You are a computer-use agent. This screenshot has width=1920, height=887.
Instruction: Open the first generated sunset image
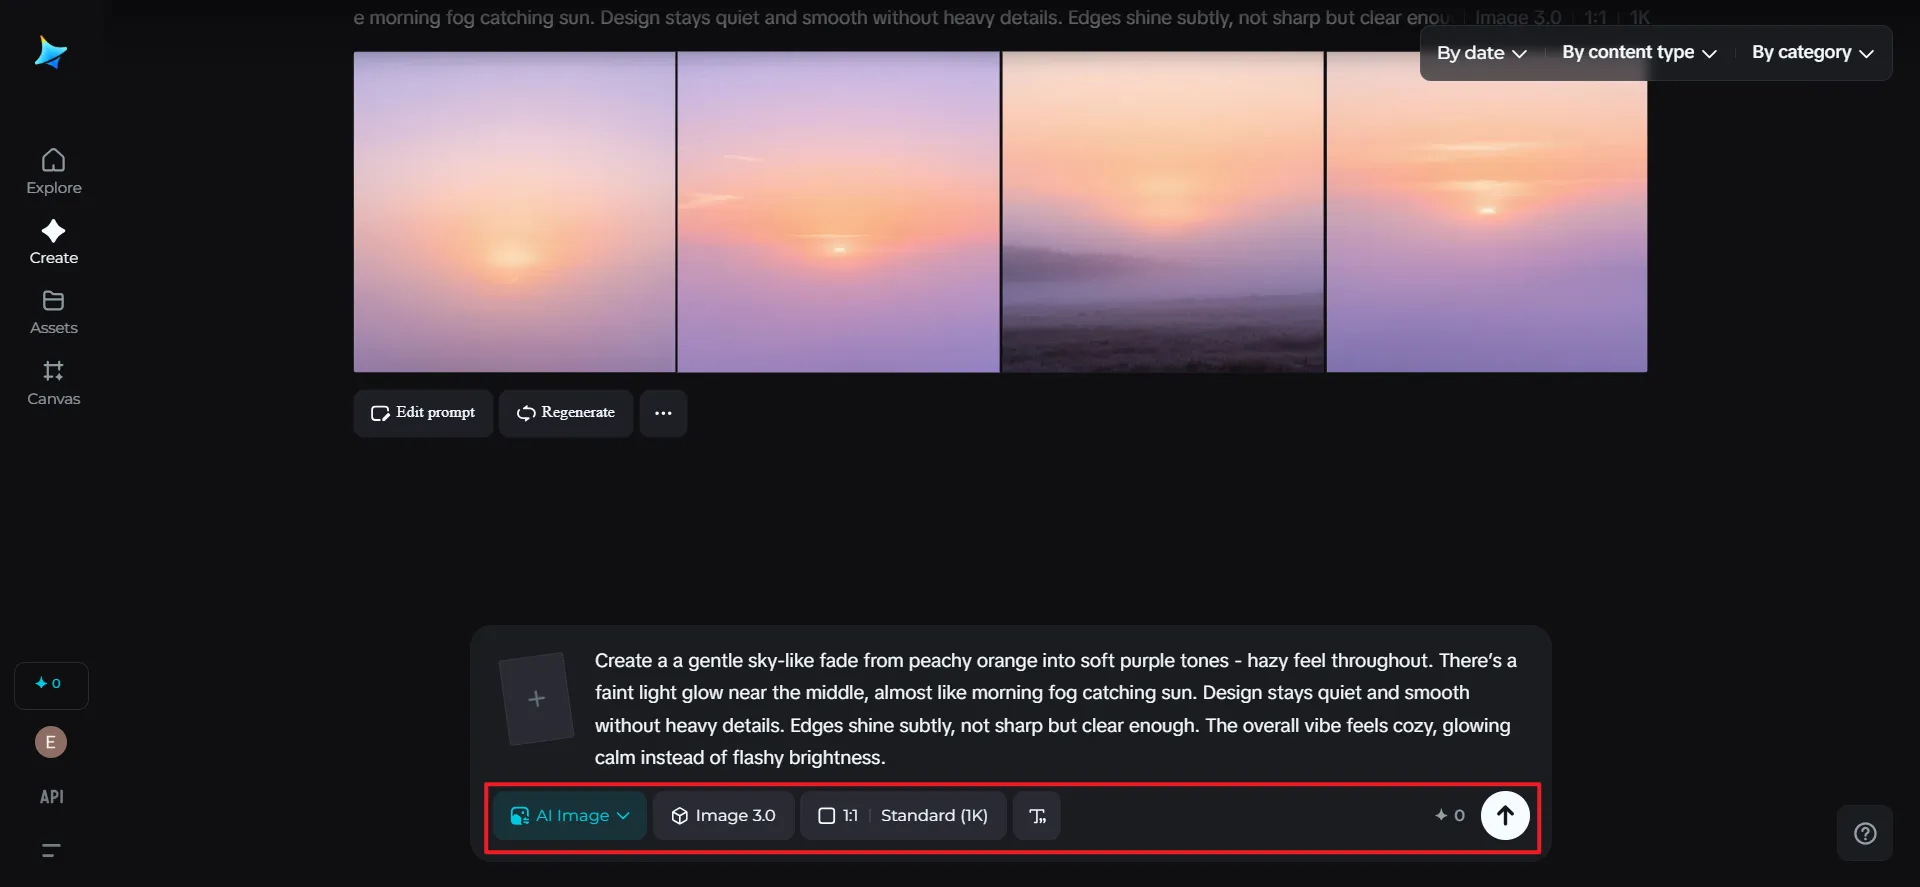point(514,212)
